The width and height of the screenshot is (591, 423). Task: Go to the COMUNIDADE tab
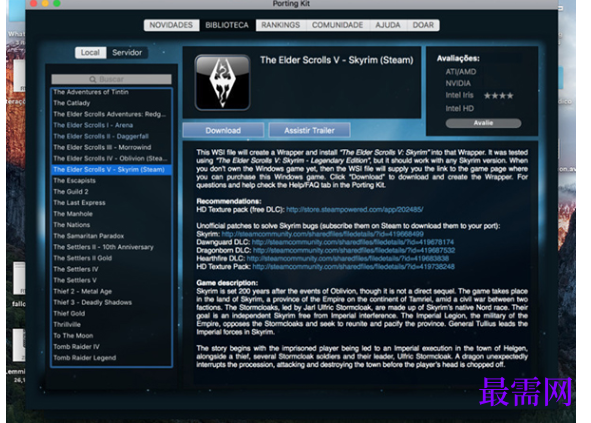[x=337, y=25]
